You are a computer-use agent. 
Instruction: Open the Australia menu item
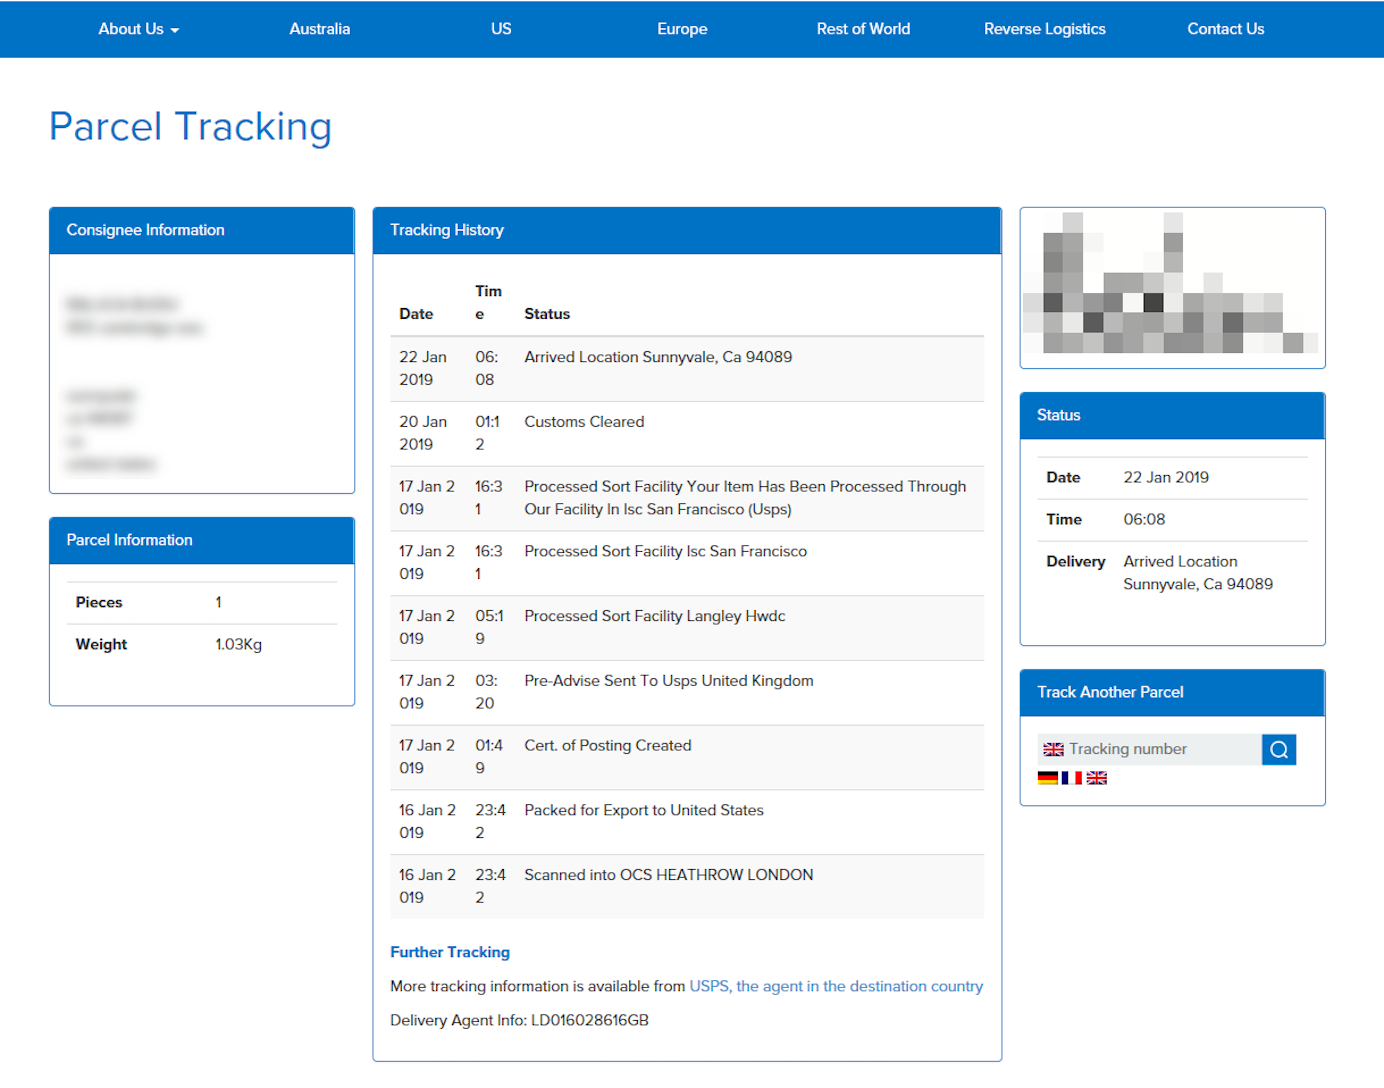click(x=319, y=29)
